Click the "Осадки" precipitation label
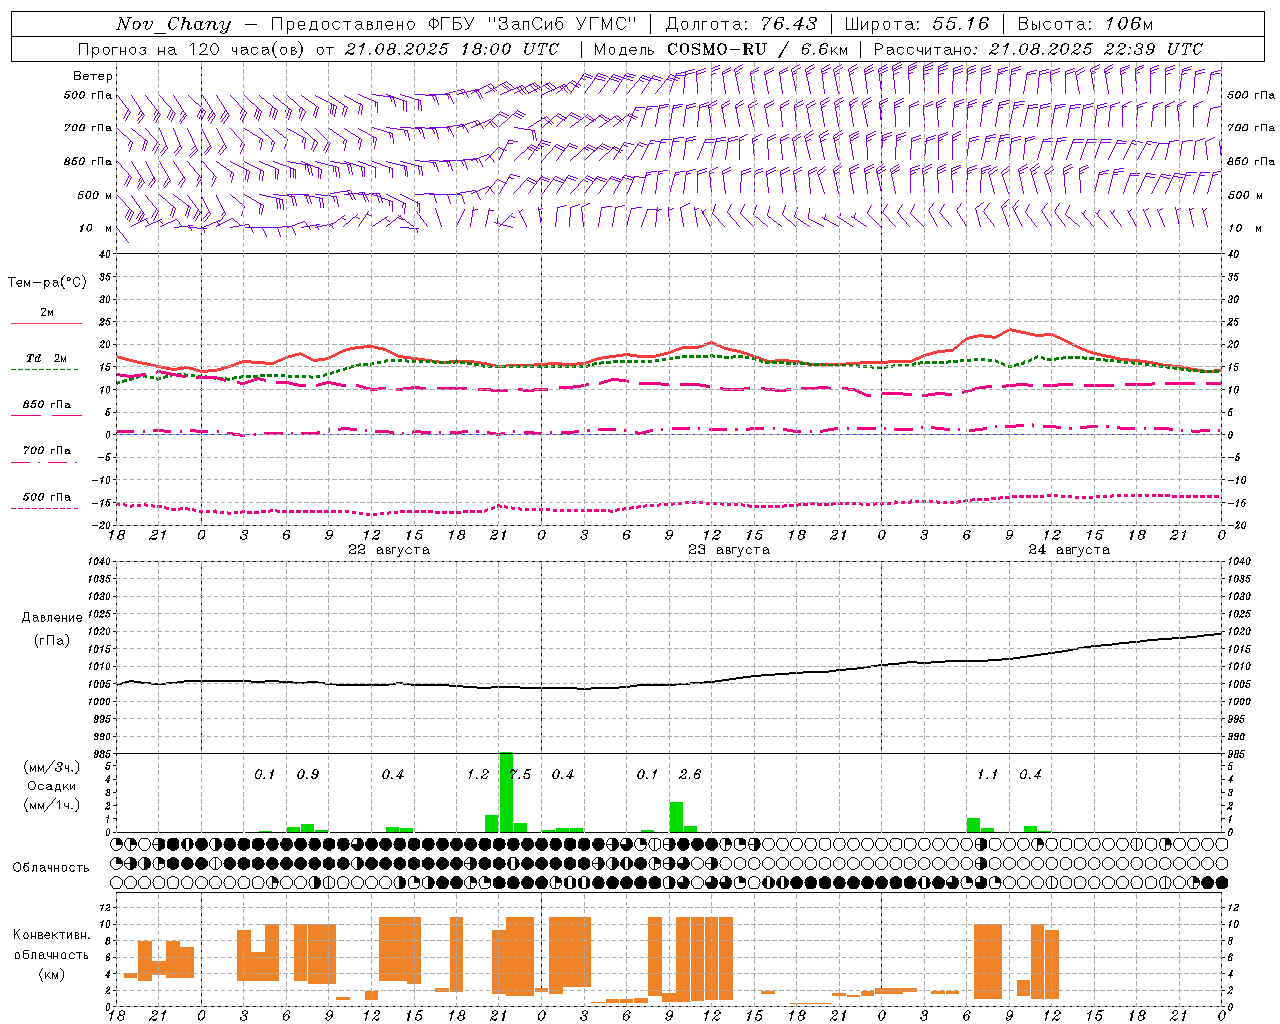The height and width of the screenshot is (1024, 1280). click(x=52, y=786)
